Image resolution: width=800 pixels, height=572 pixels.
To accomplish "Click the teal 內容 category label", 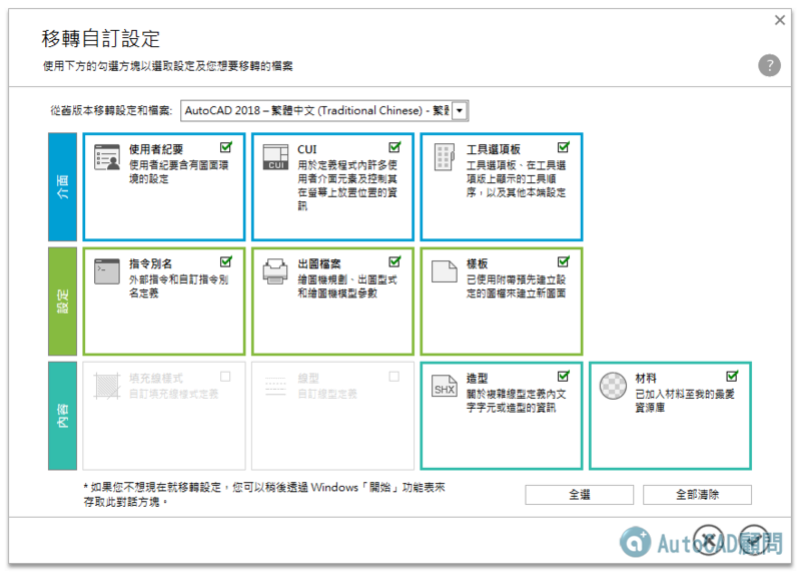I will click(x=62, y=416).
